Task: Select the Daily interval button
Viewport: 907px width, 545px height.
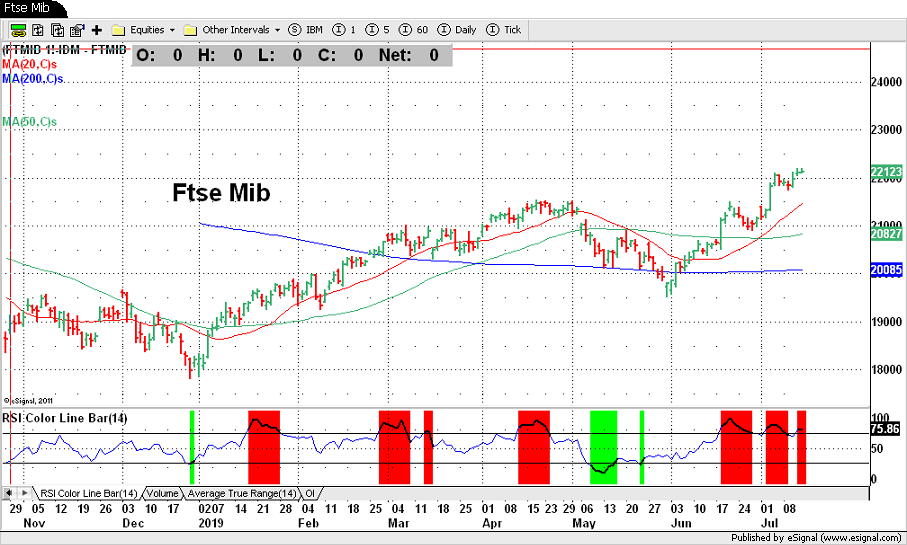Action: point(456,30)
